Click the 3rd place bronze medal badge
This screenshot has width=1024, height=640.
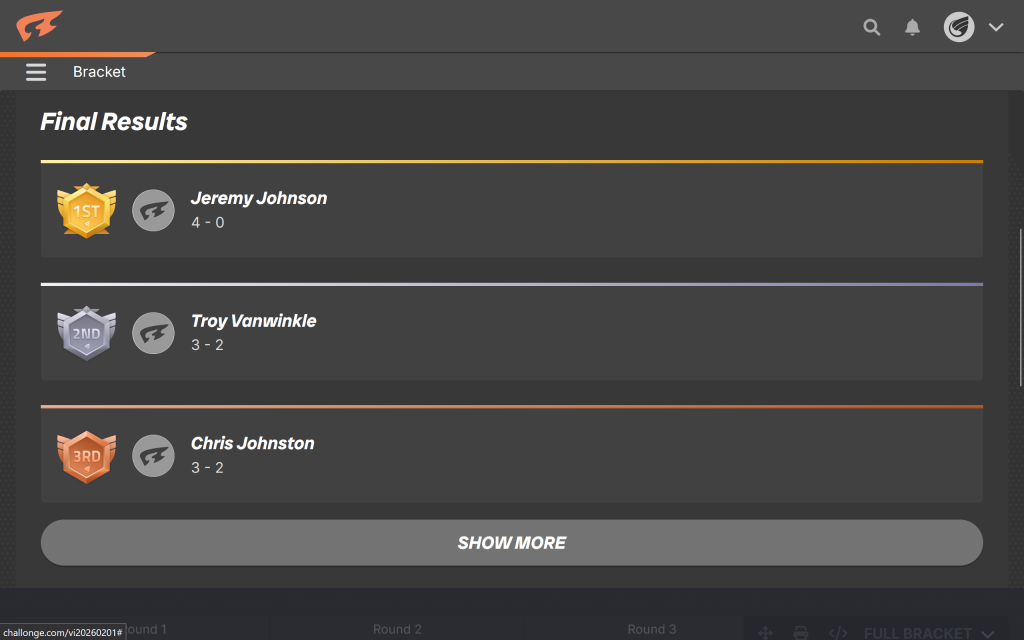click(87, 456)
